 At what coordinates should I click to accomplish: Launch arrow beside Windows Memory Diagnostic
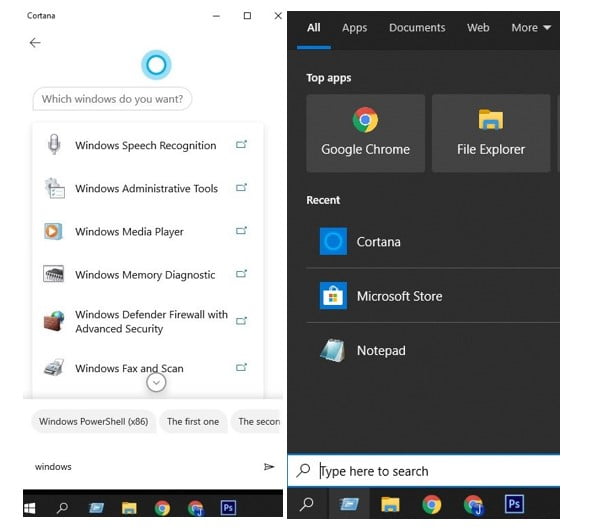(241, 274)
